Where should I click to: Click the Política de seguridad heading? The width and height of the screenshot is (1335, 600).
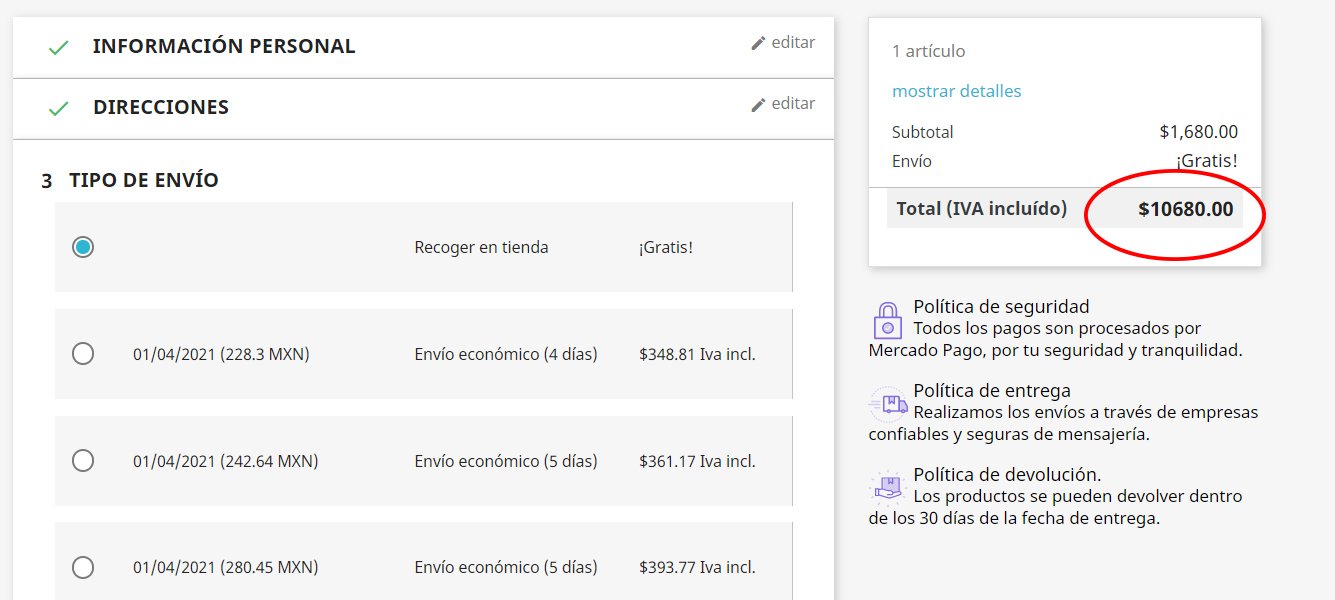(x=1001, y=307)
